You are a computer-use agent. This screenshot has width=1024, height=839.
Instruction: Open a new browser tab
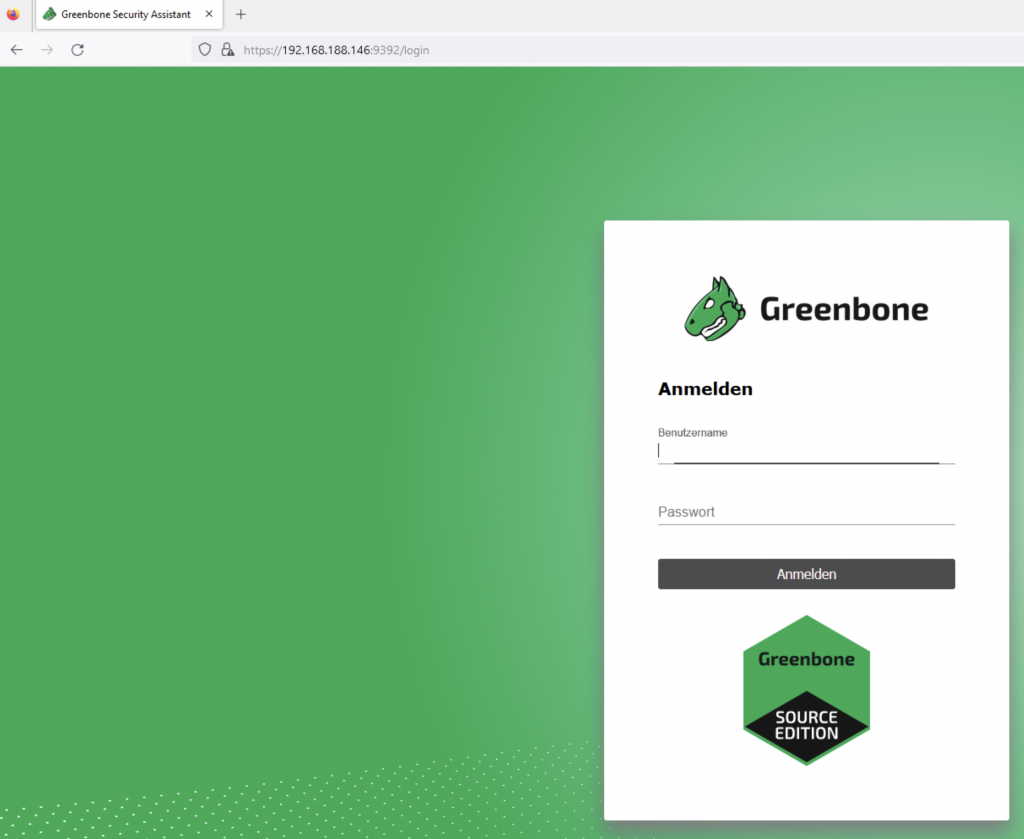pos(240,15)
